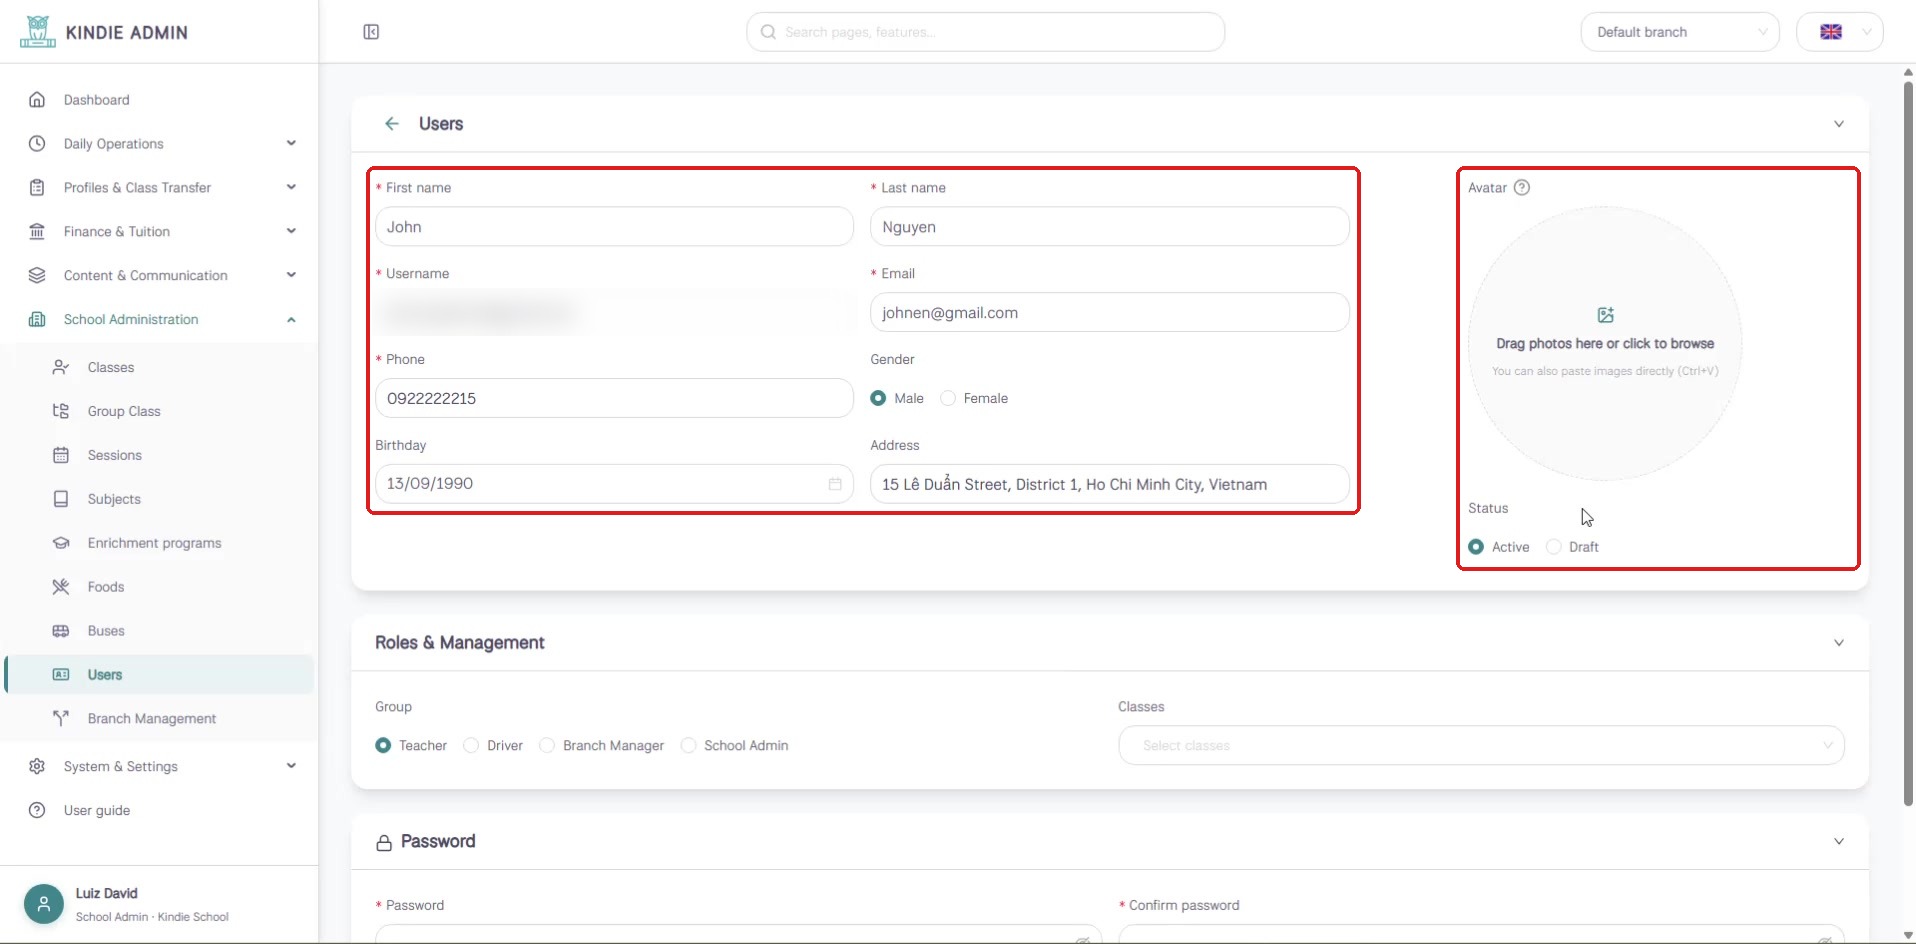The width and height of the screenshot is (1916, 944).
Task: Click the Sessions calendar icon
Action: [61, 456]
